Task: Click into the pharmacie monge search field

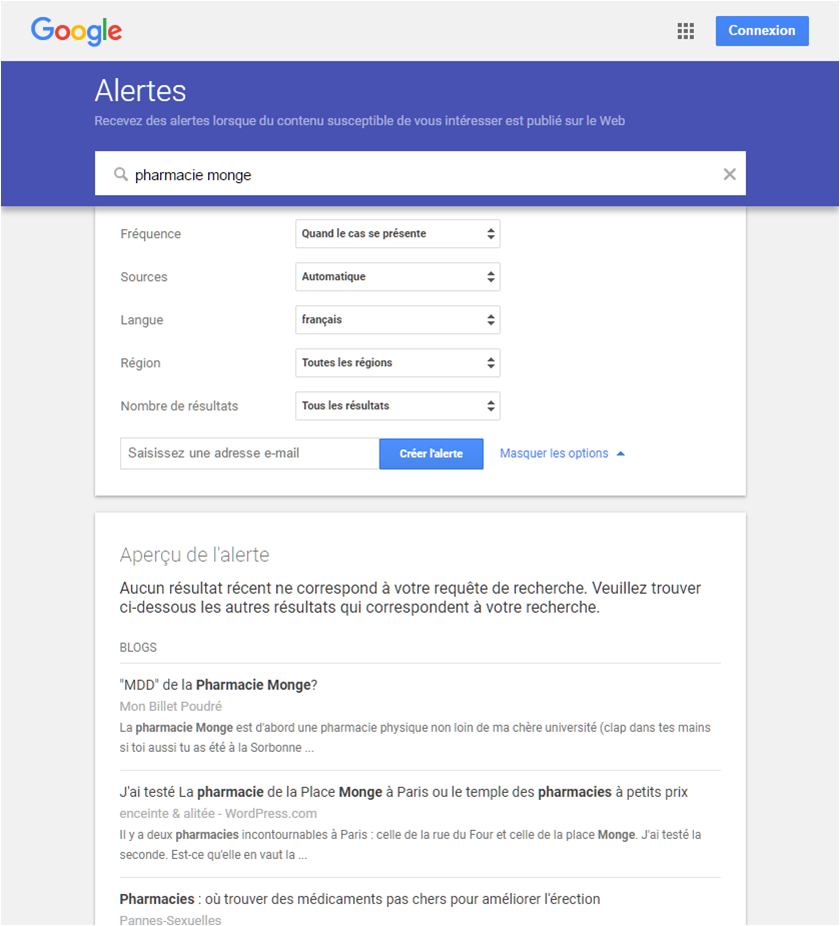Action: pyautogui.click(x=420, y=174)
